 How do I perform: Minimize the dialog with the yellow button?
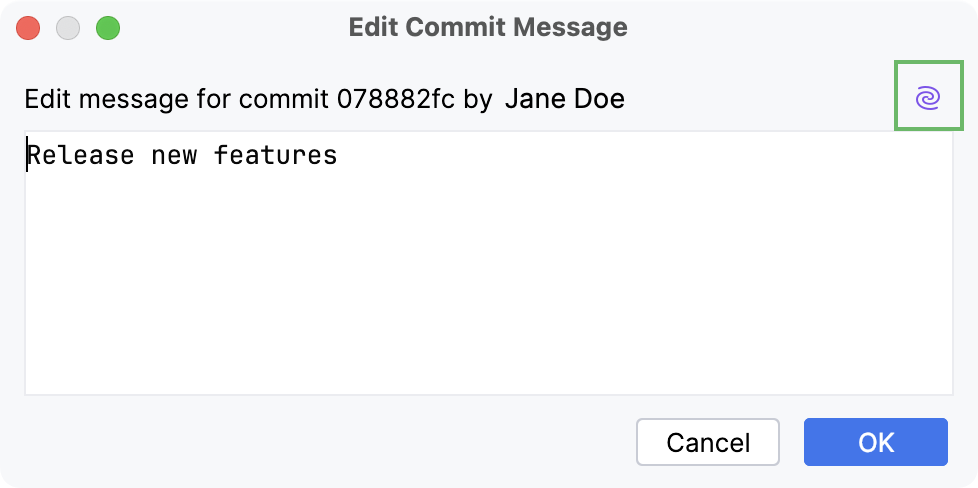[68, 28]
